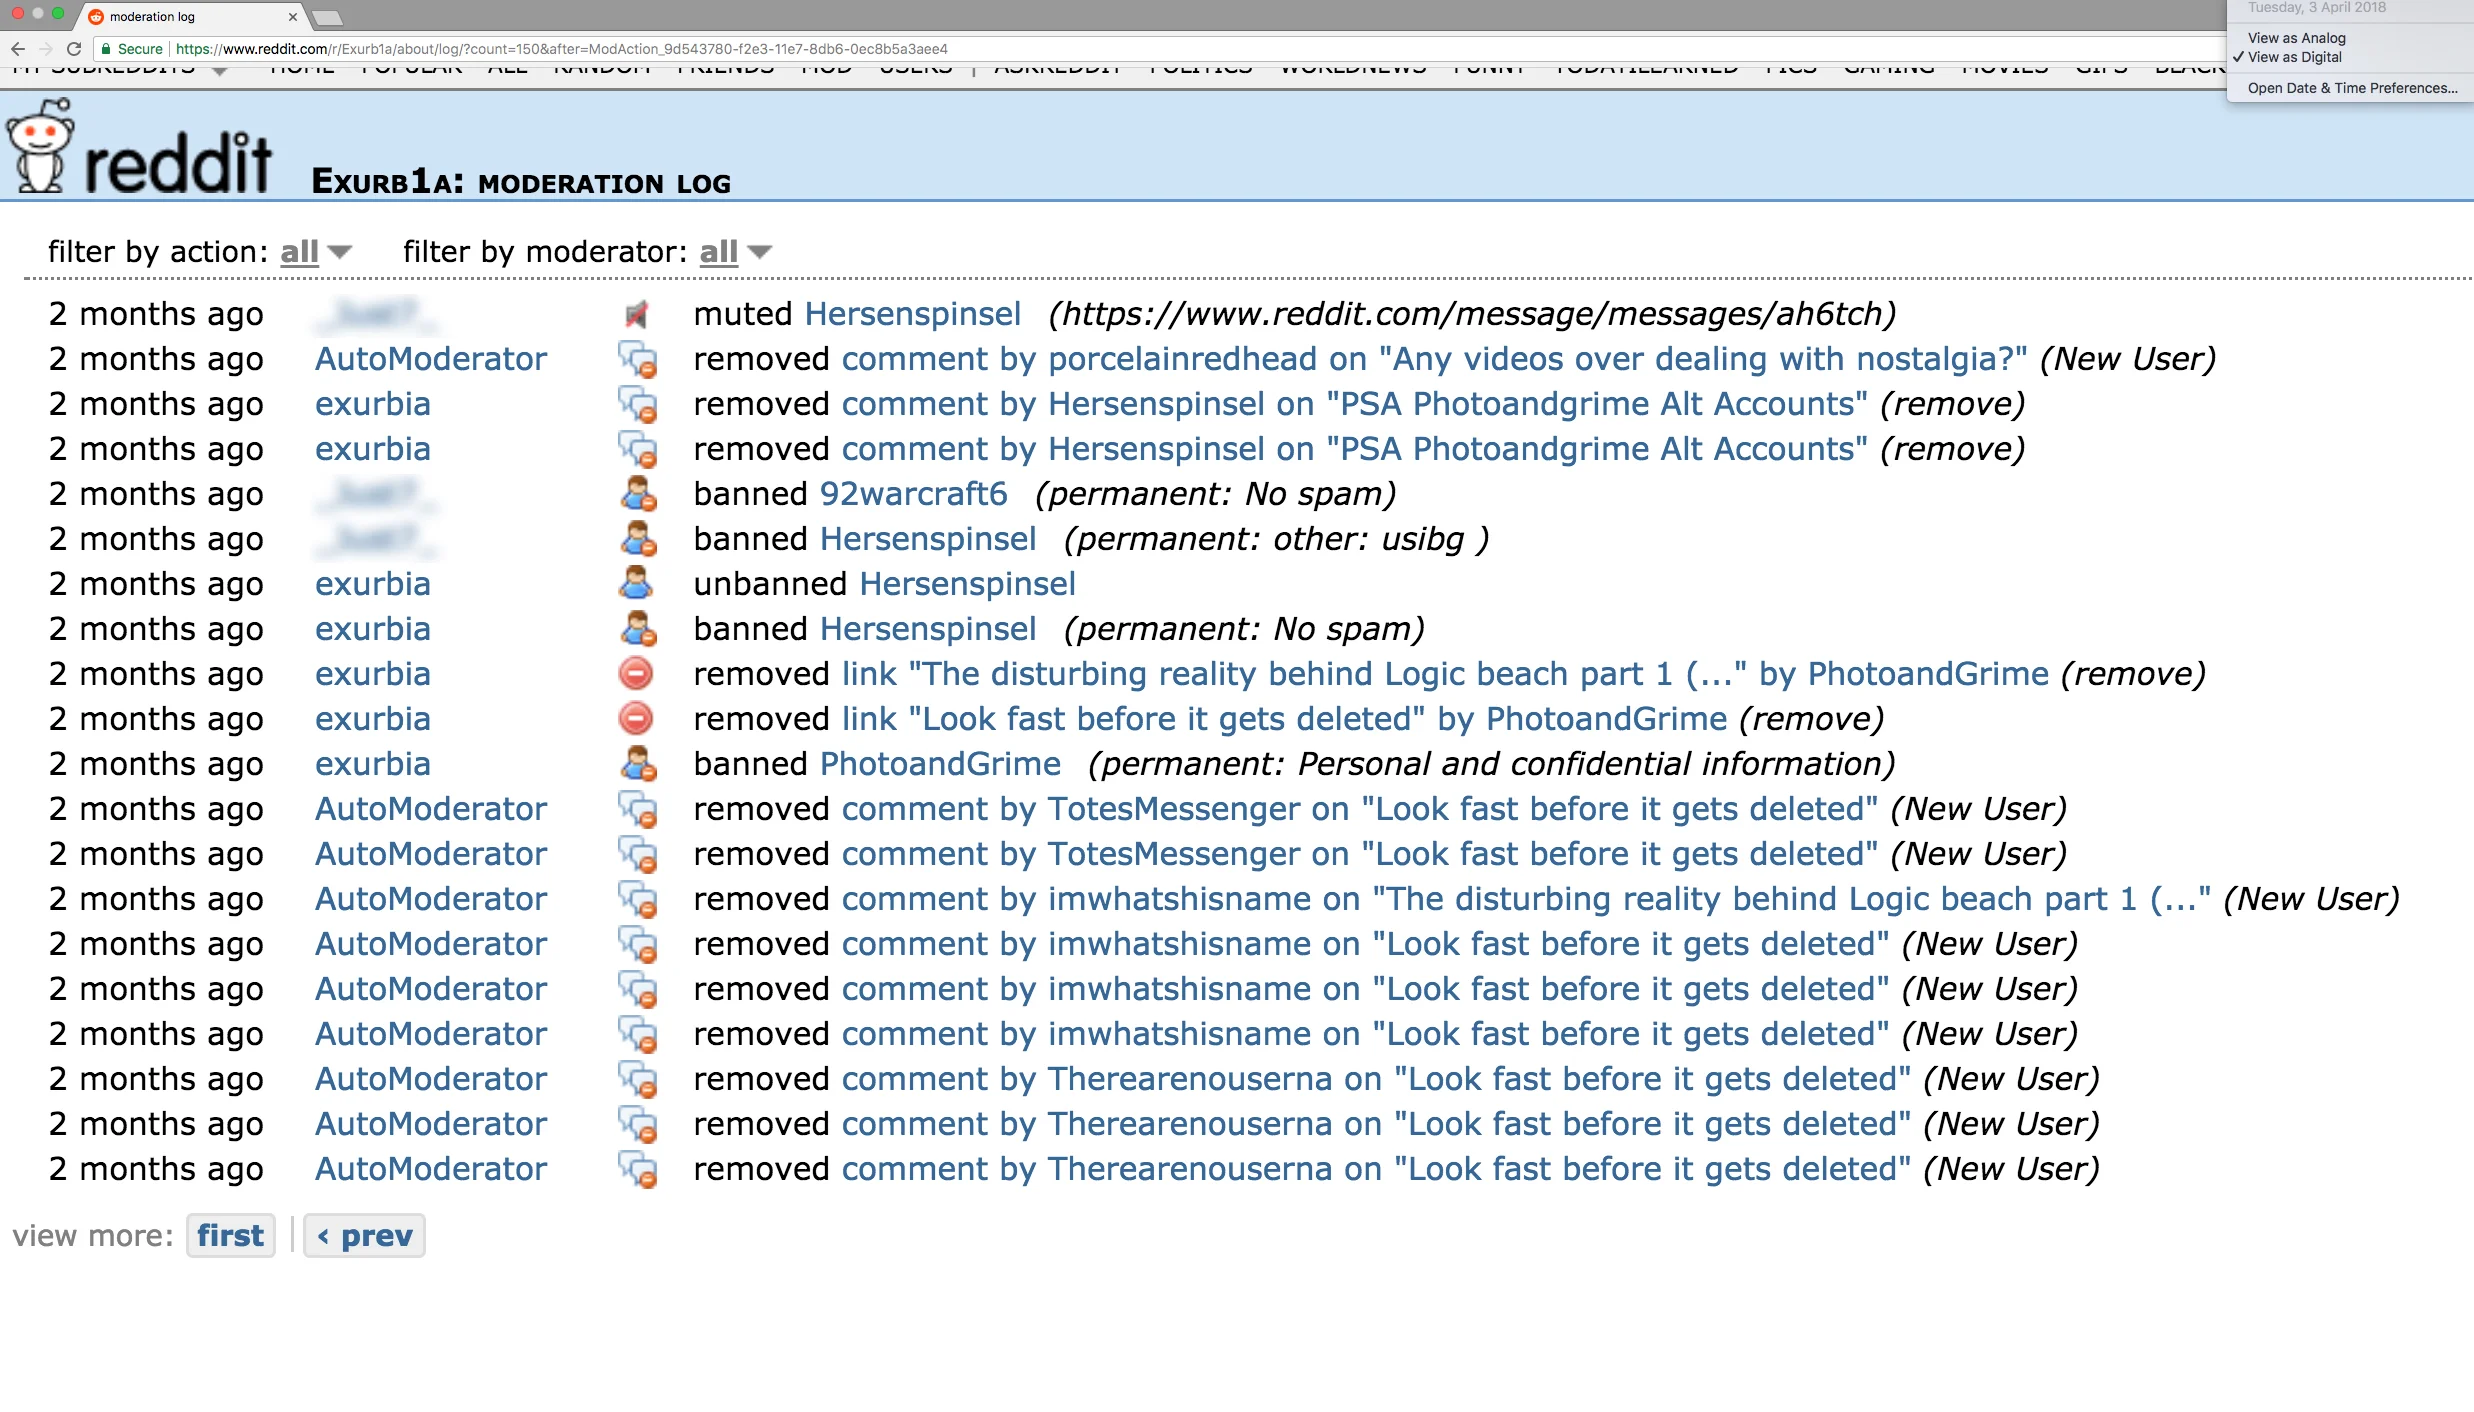
Task: Click the secure padlock icon in address bar
Action: [106, 49]
